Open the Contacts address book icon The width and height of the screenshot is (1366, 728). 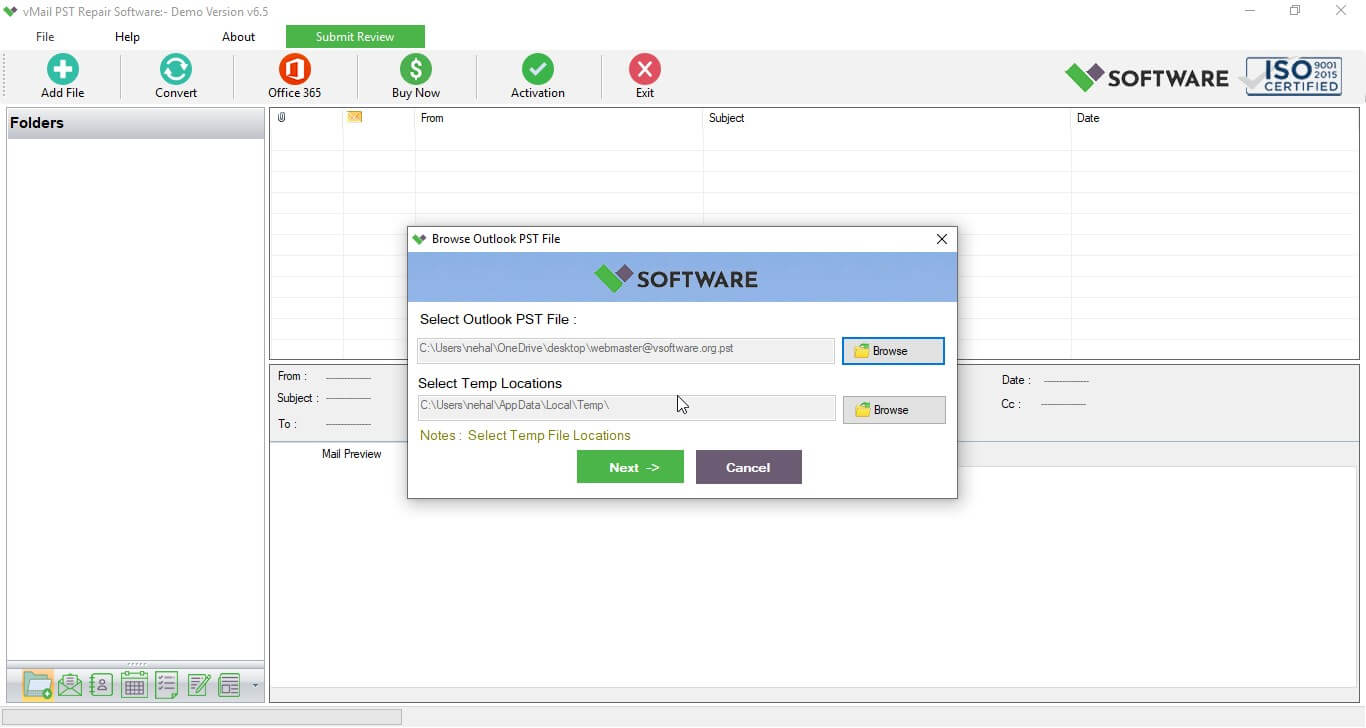coord(101,685)
